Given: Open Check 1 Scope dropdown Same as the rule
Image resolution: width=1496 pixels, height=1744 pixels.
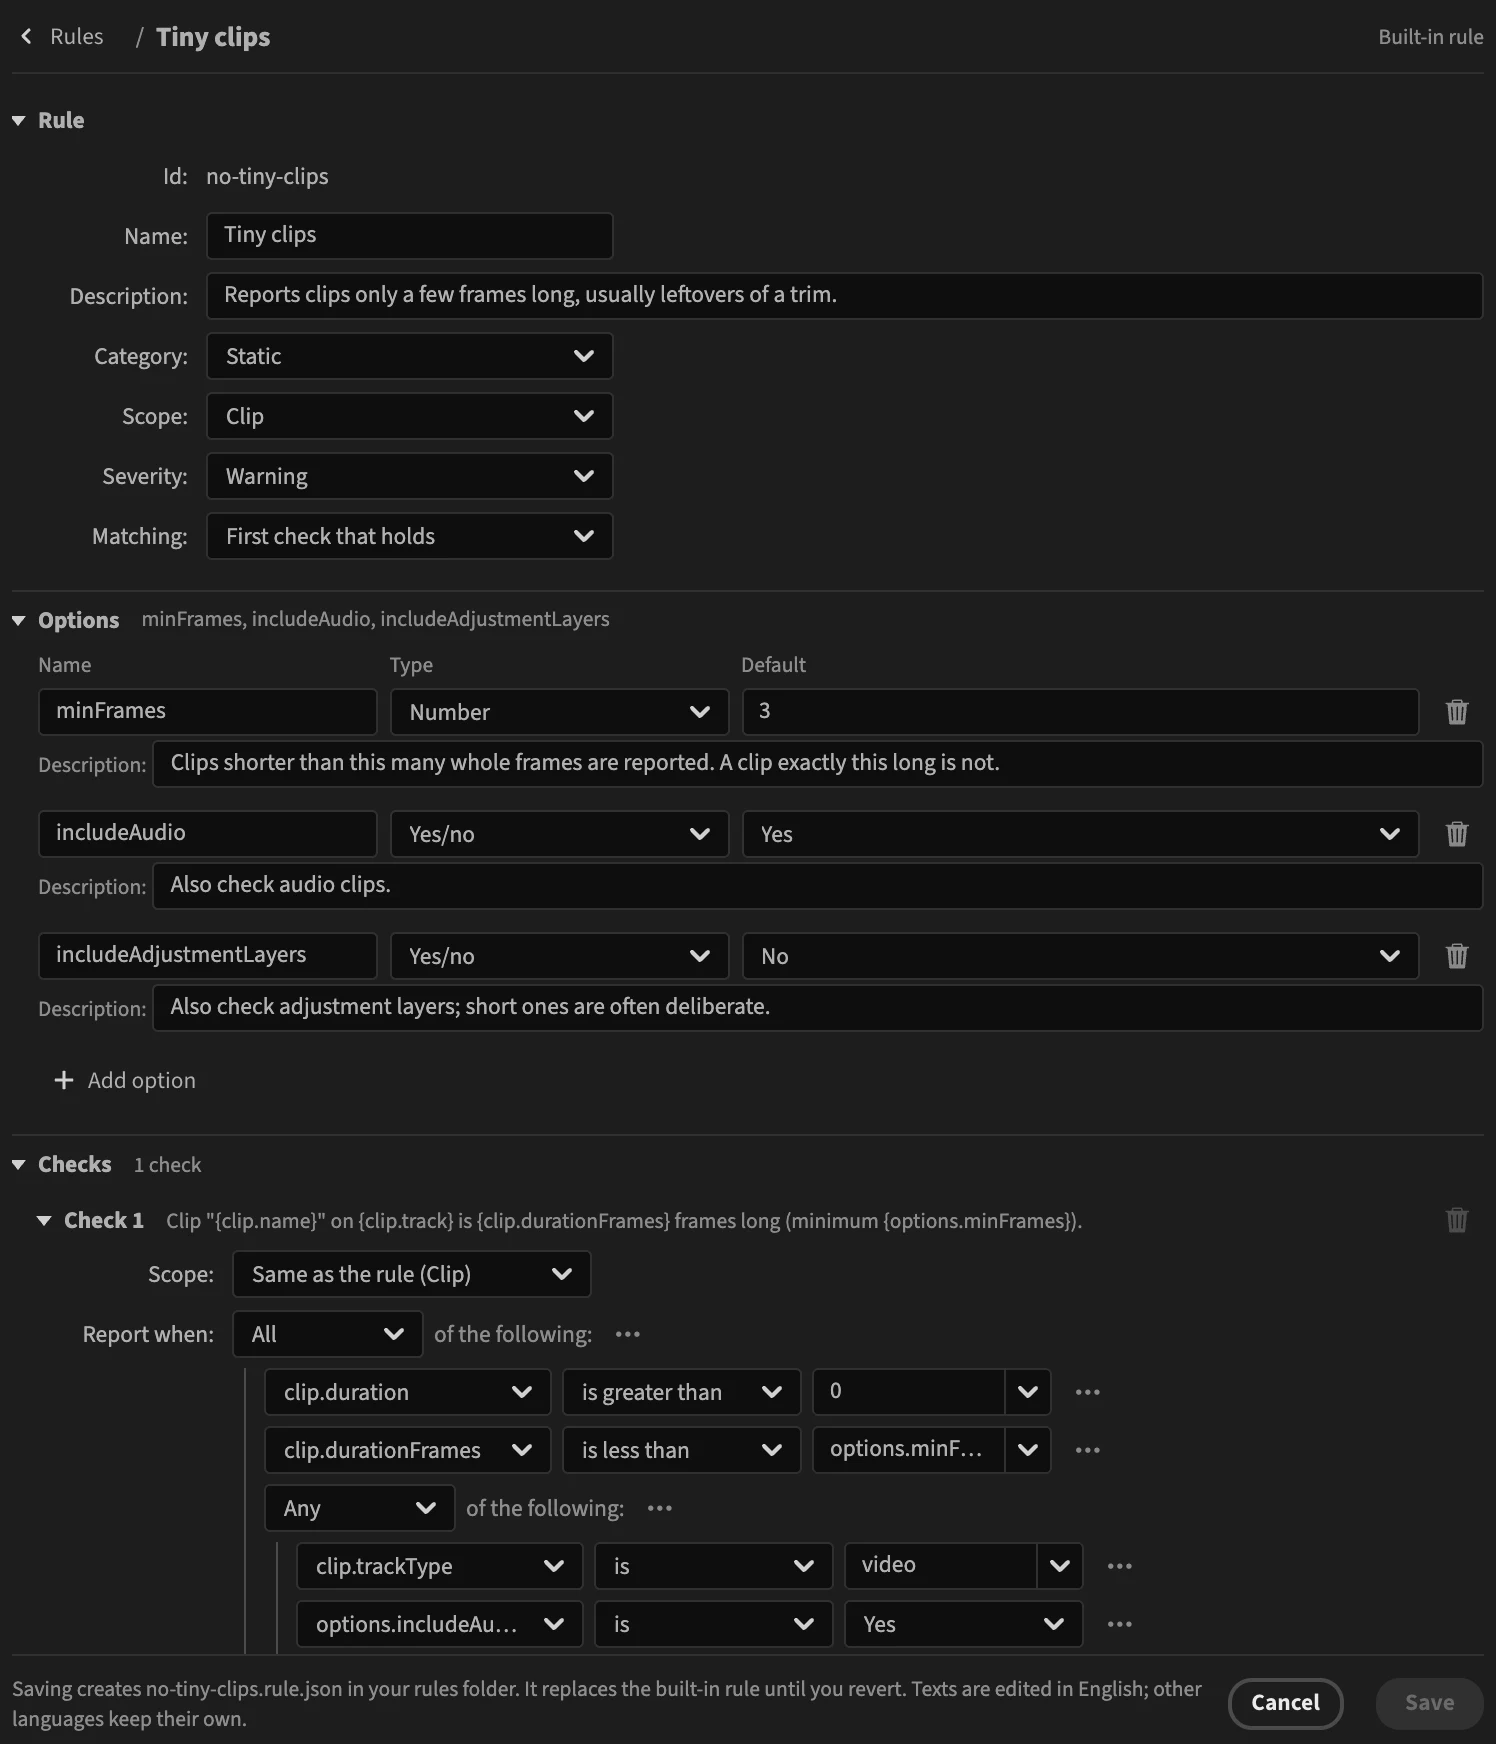Looking at the screenshot, I should click(x=412, y=1274).
